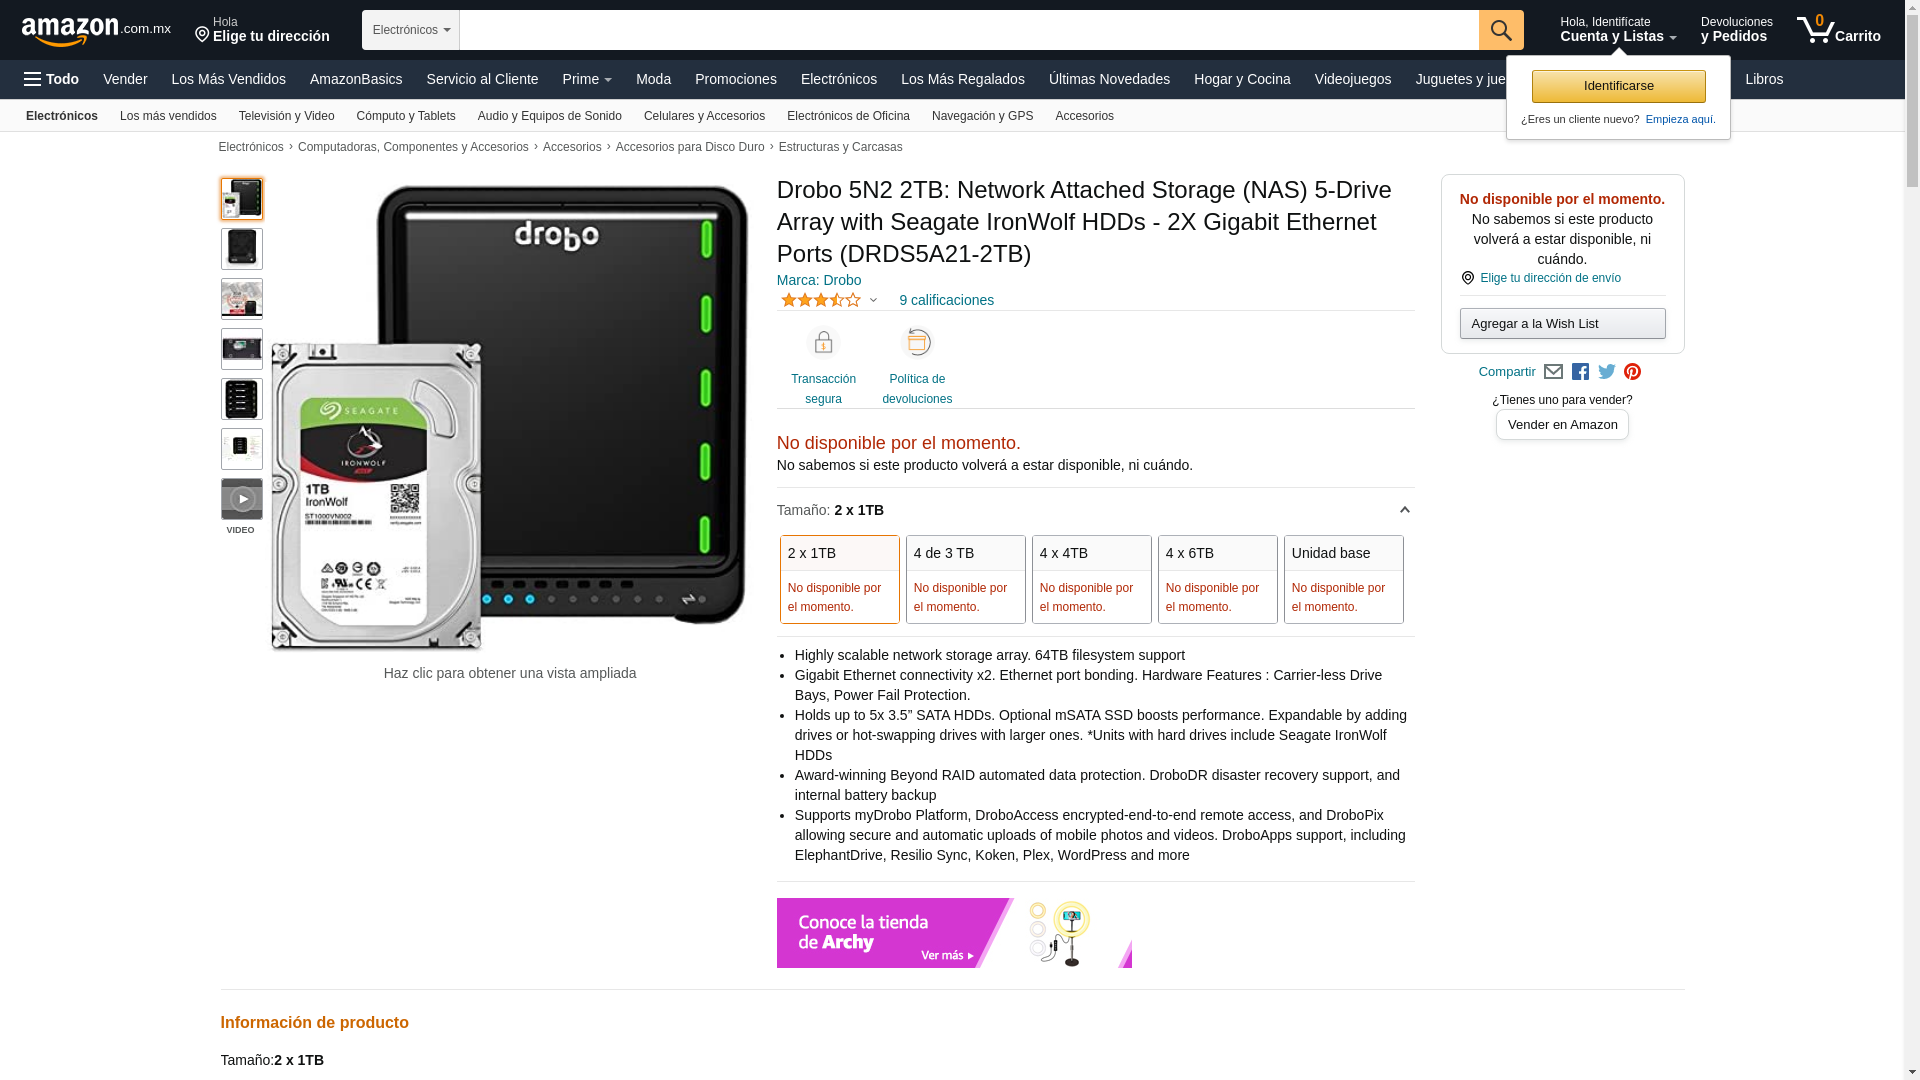Image resolution: width=1920 pixels, height=1080 pixels.
Task: Share product via email icon
Action: (x=1553, y=372)
